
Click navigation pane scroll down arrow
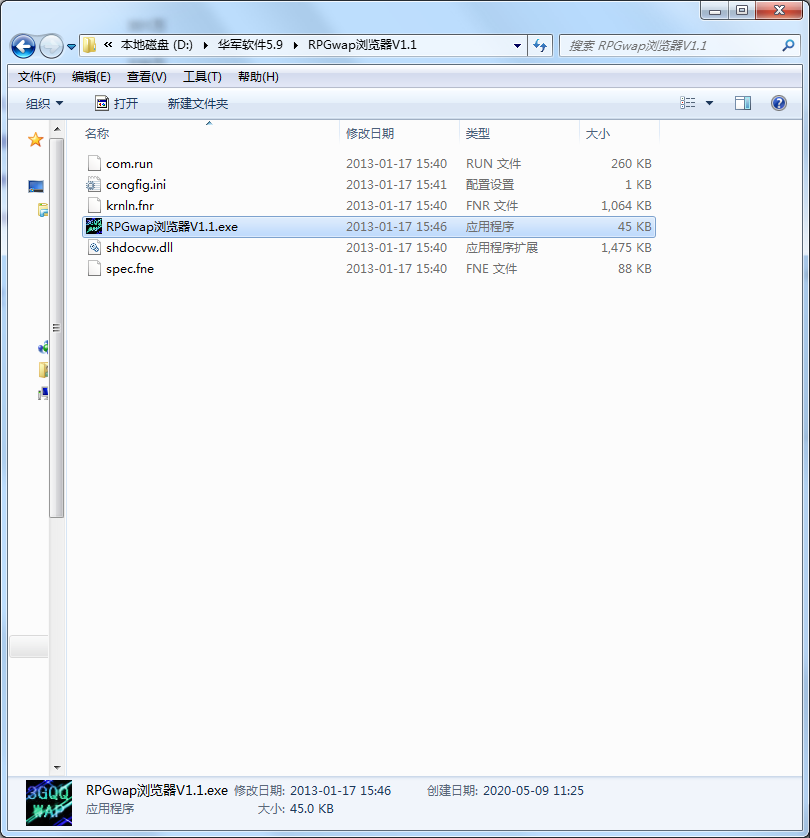point(57,768)
